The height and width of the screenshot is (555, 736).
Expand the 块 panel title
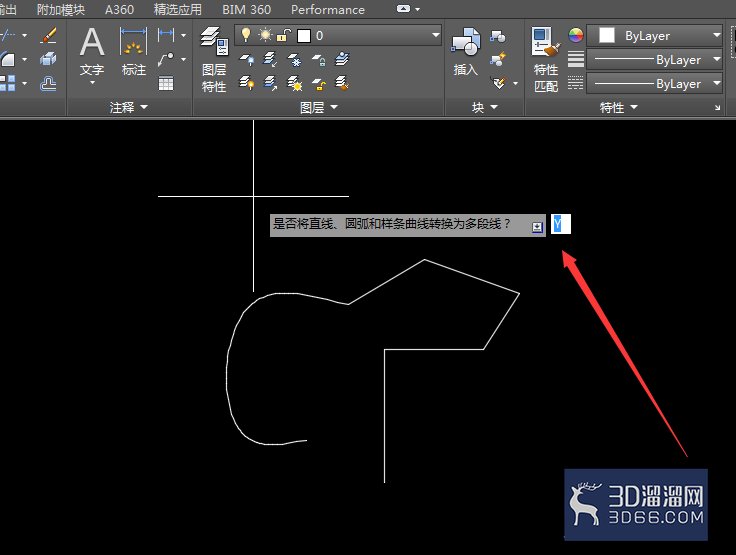pyautogui.click(x=484, y=108)
